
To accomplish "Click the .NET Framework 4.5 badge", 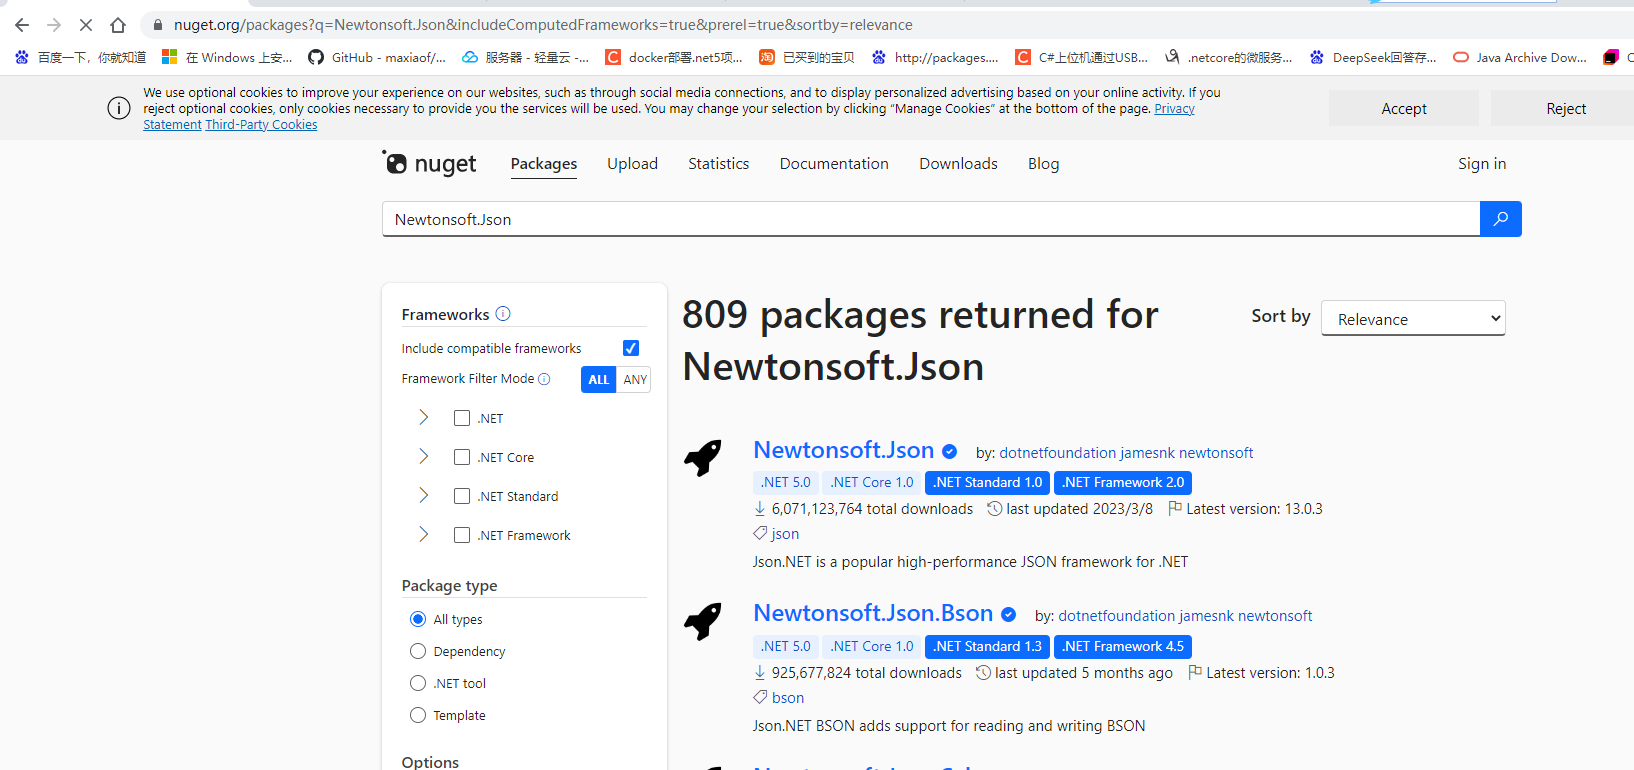I will point(1123,646).
